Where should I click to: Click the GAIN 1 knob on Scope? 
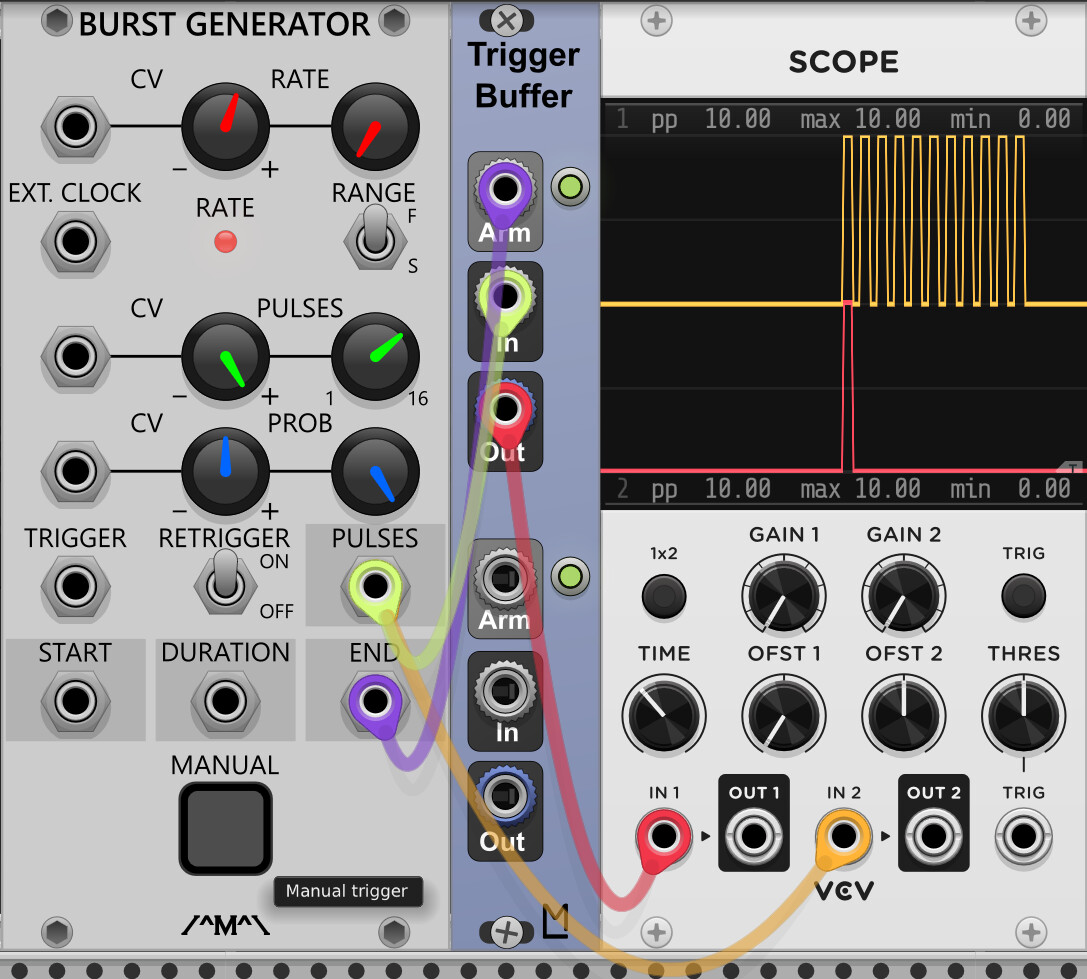pos(783,596)
